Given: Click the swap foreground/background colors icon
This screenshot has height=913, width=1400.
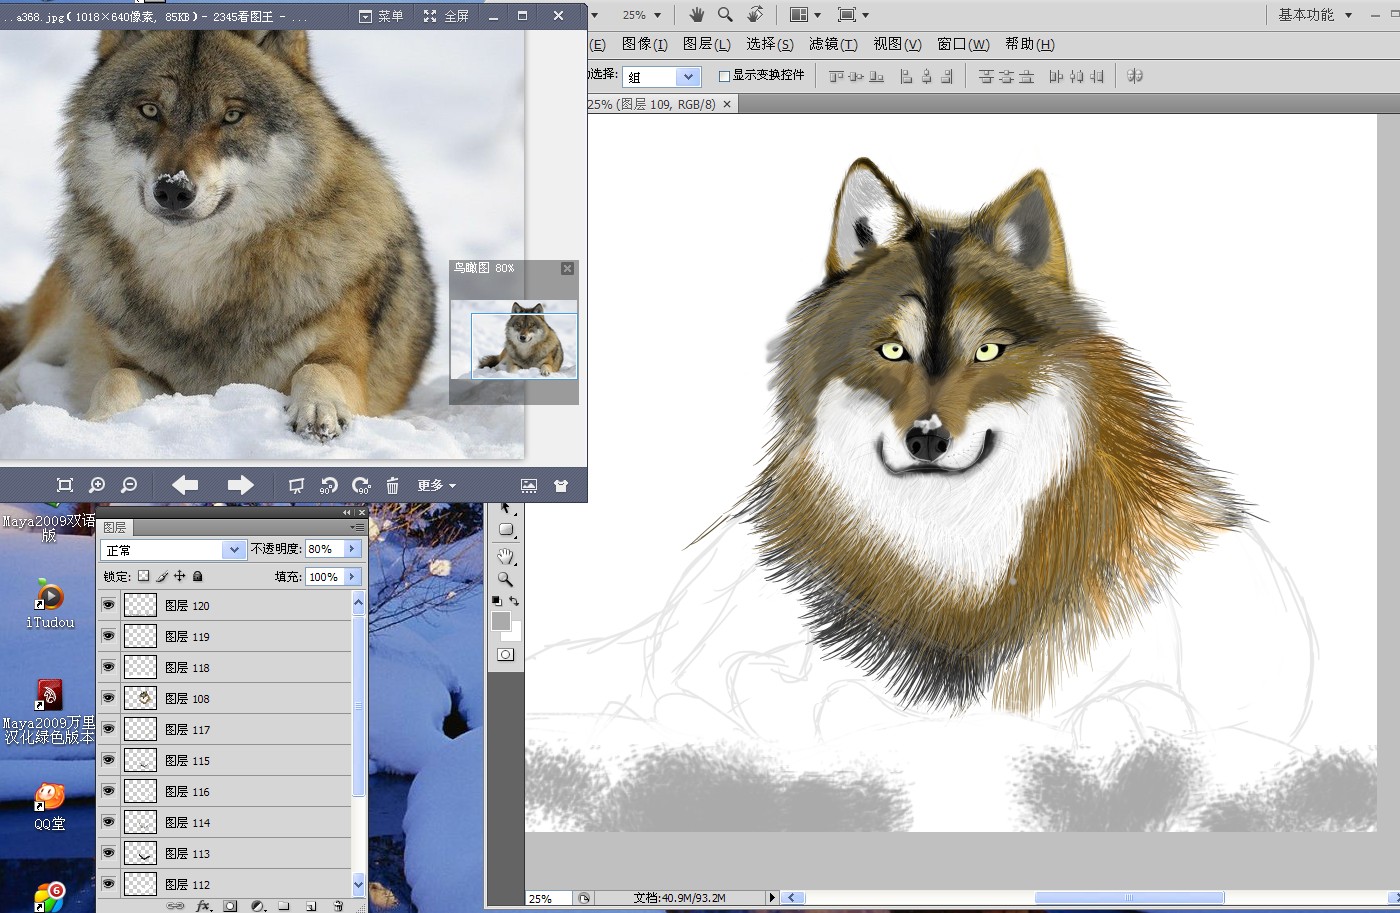Looking at the screenshot, I should [514, 601].
